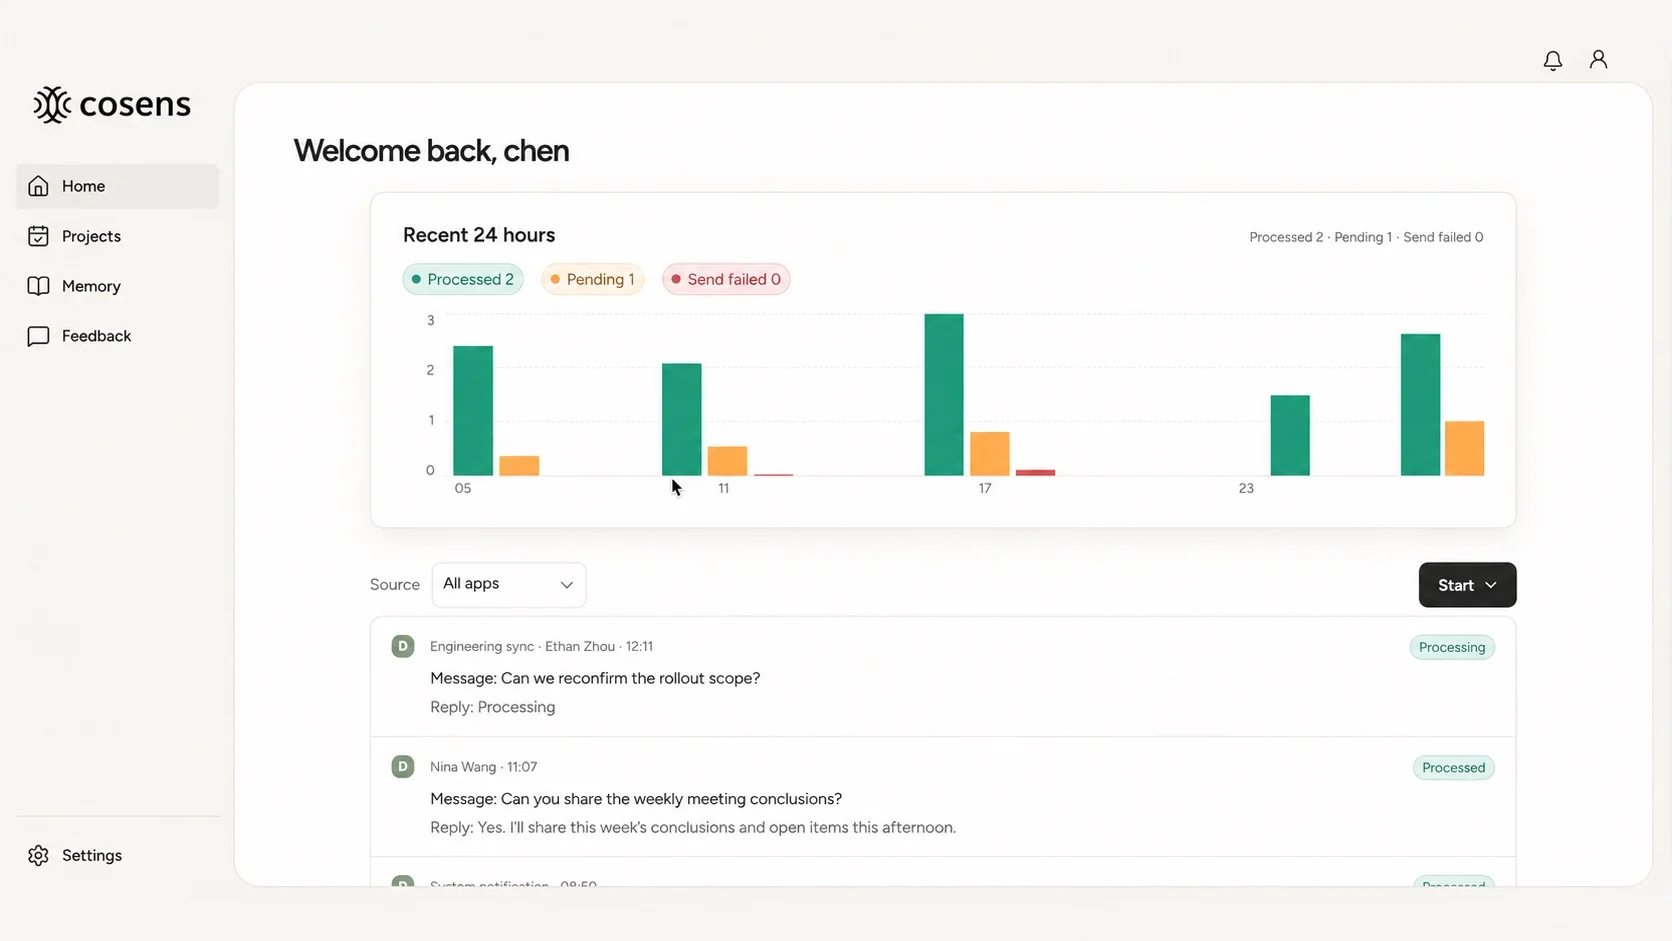This screenshot has width=1672, height=941.
Task: Click Engineering sync · Ethan Zhou · 12:11
Action: pos(541,647)
